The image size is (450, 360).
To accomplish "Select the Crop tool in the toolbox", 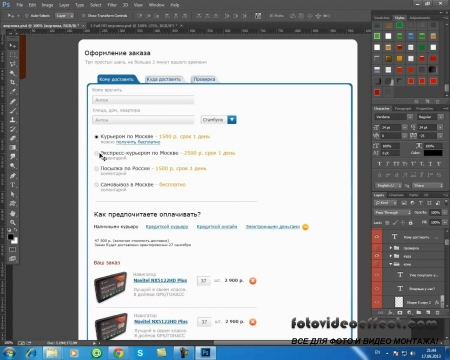I will 13,82.
